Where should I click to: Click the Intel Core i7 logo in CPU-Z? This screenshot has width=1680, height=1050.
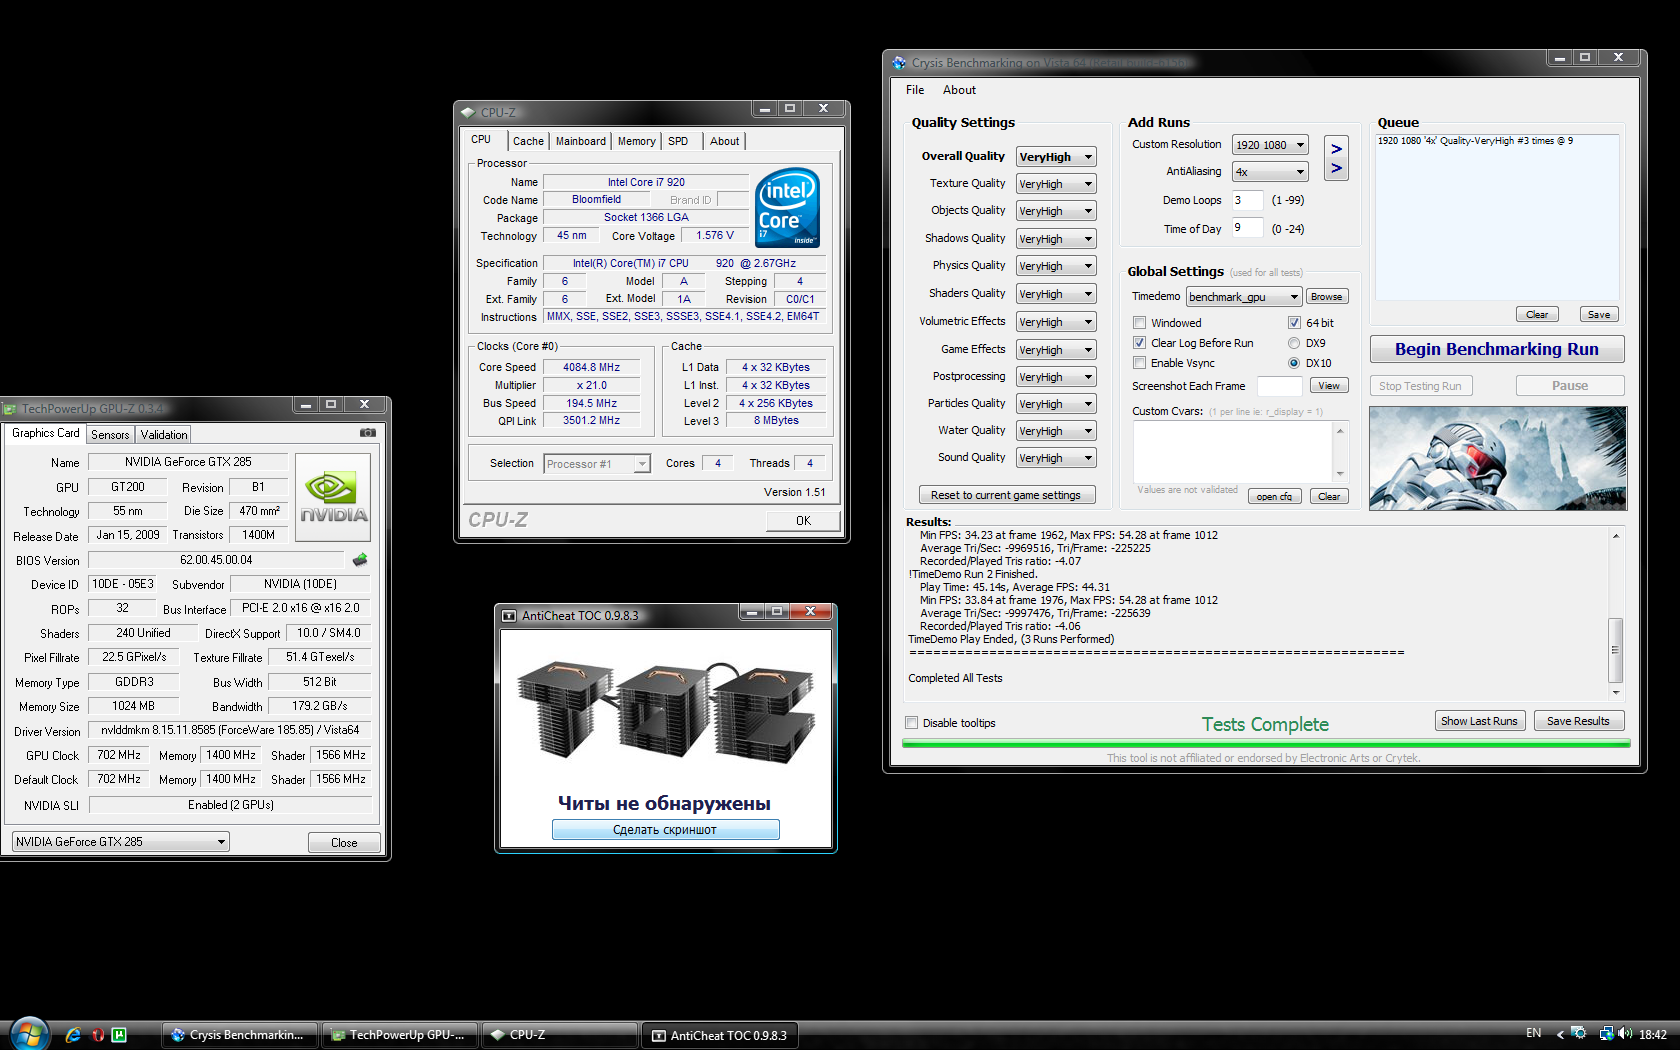tap(788, 207)
